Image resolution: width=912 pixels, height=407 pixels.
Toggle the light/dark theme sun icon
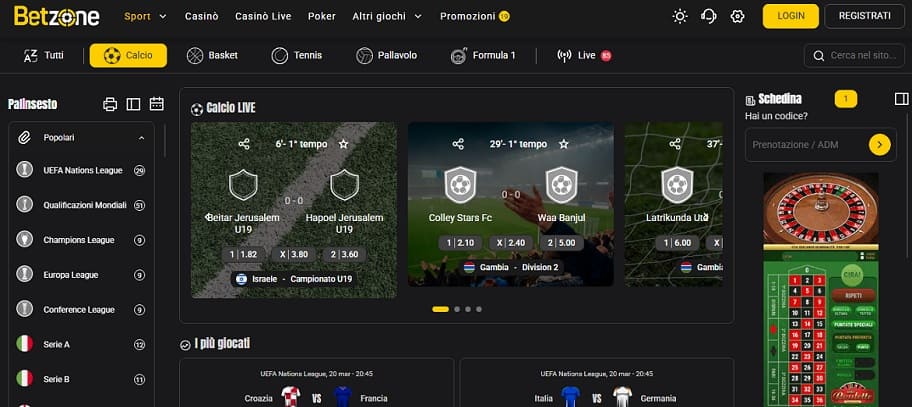[680, 16]
